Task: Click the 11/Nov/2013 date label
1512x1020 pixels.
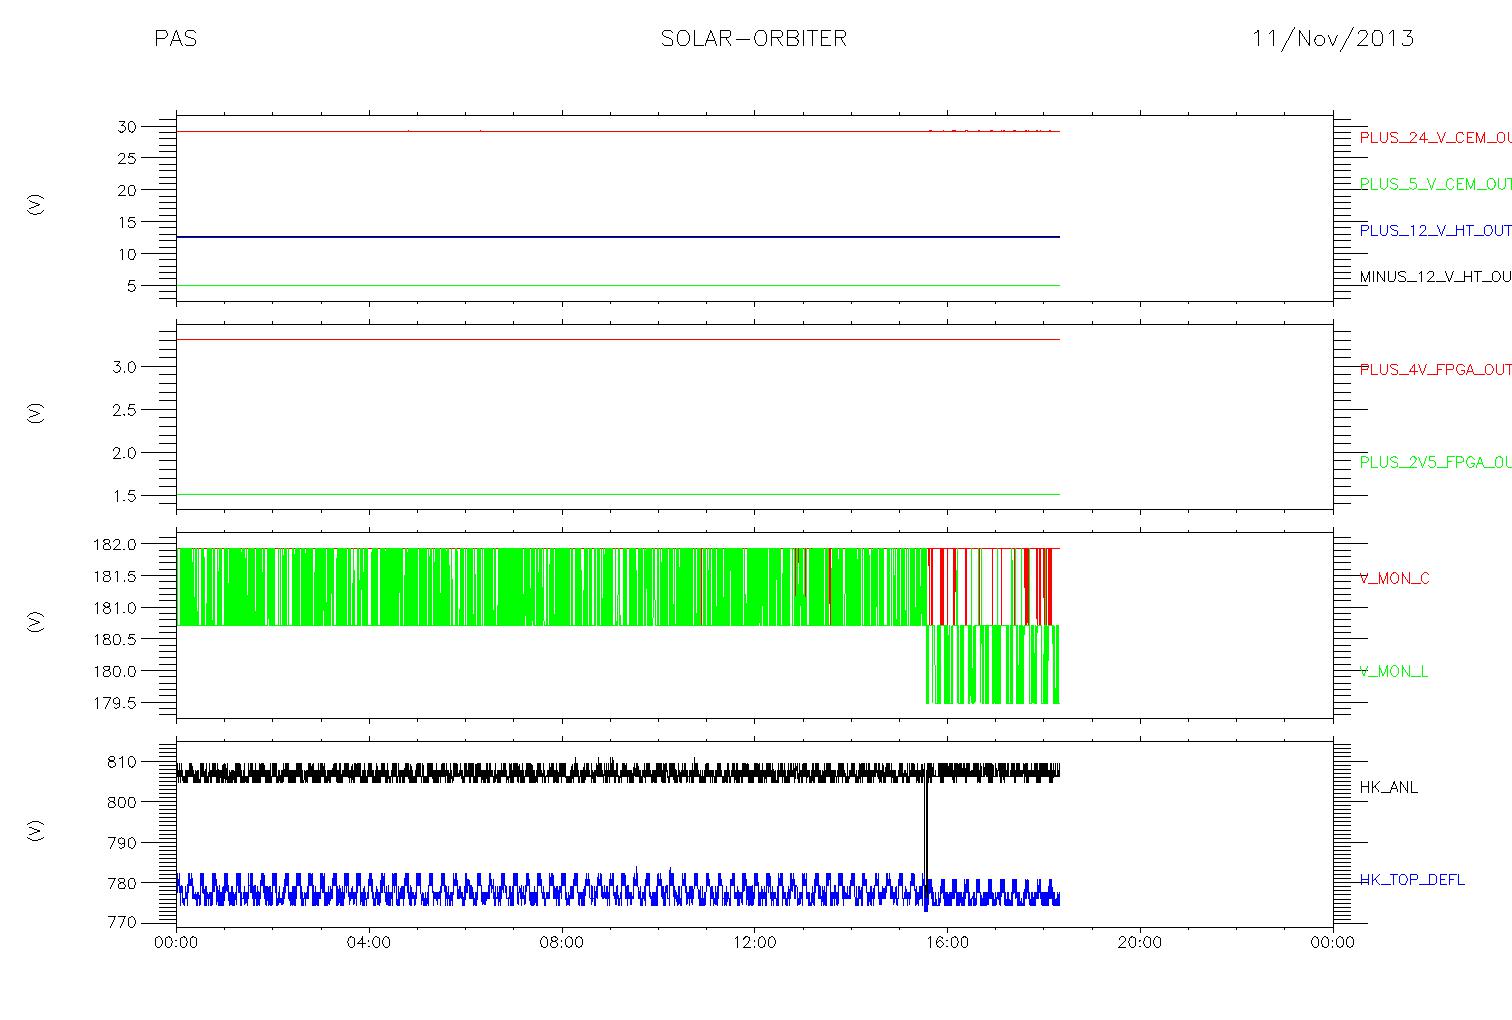Action: pos(1333,39)
